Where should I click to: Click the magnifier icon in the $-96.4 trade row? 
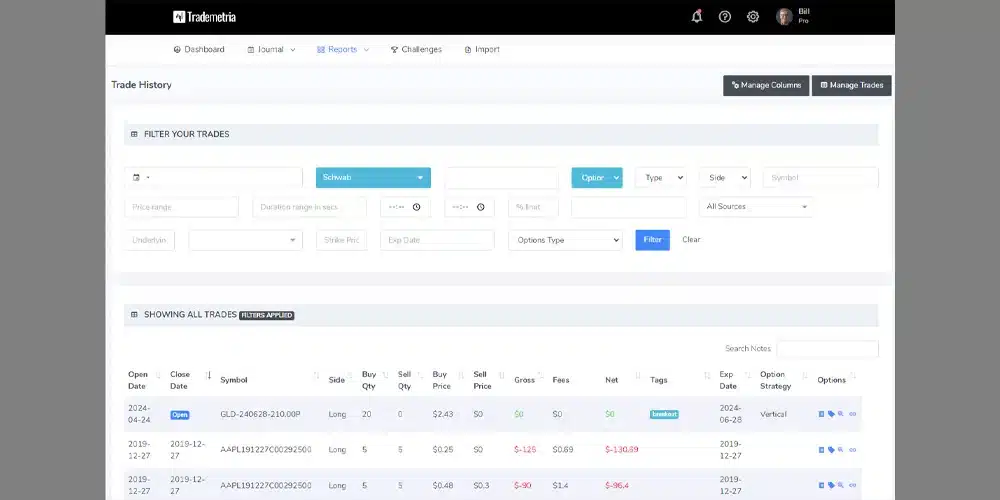coord(841,485)
